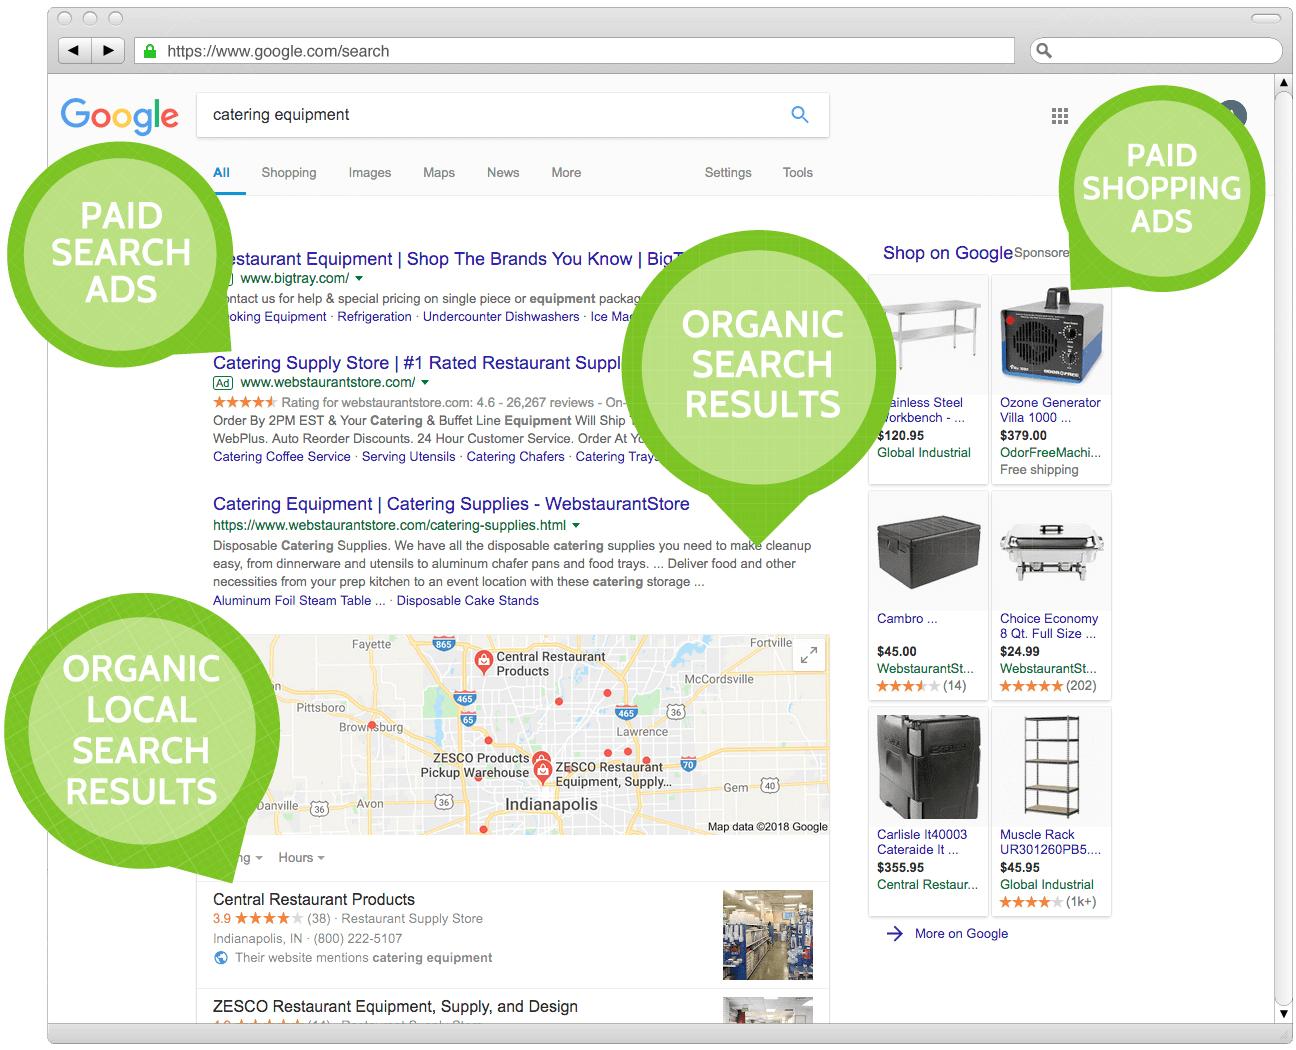Open Tools in the search toolbar

[798, 173]
